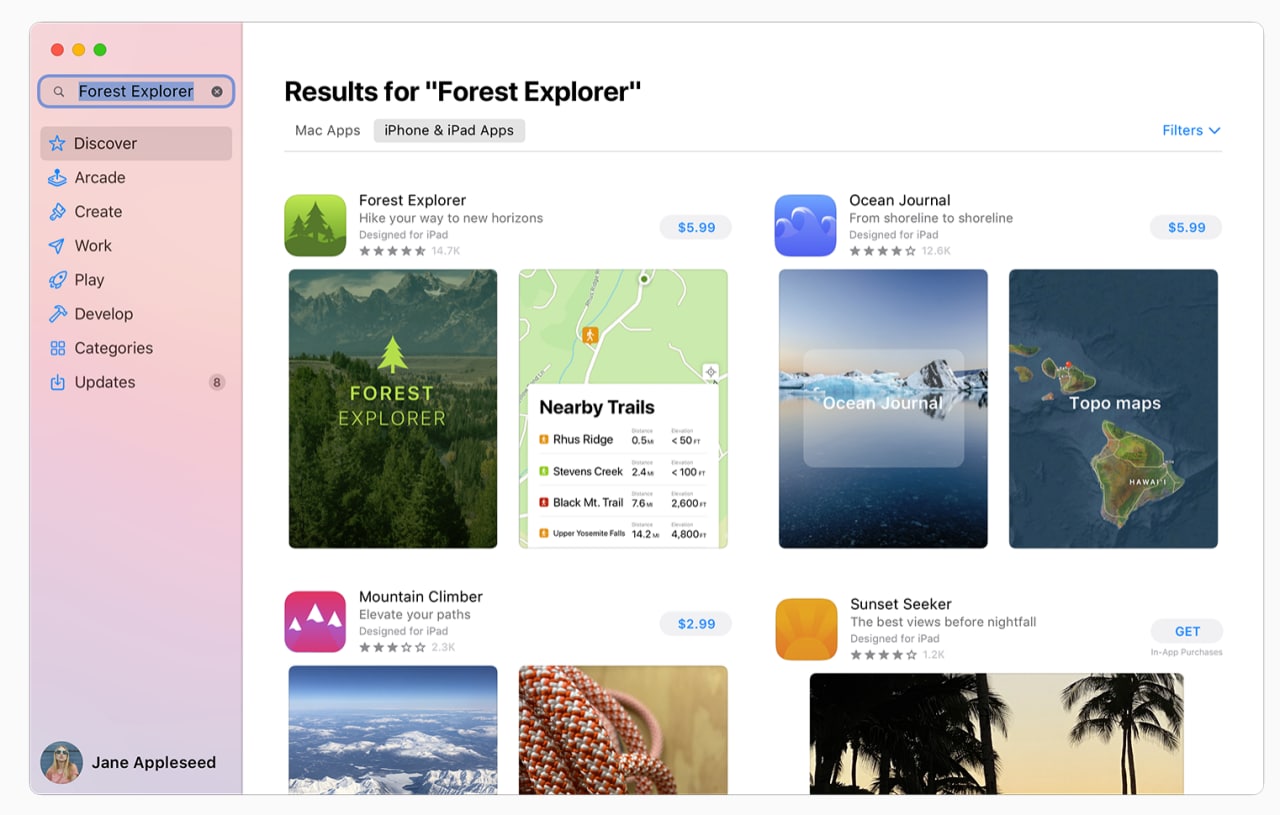Click the GET button for Sunset Seeker
The width and height of the screenshot is (1280, 815).
1187,631
